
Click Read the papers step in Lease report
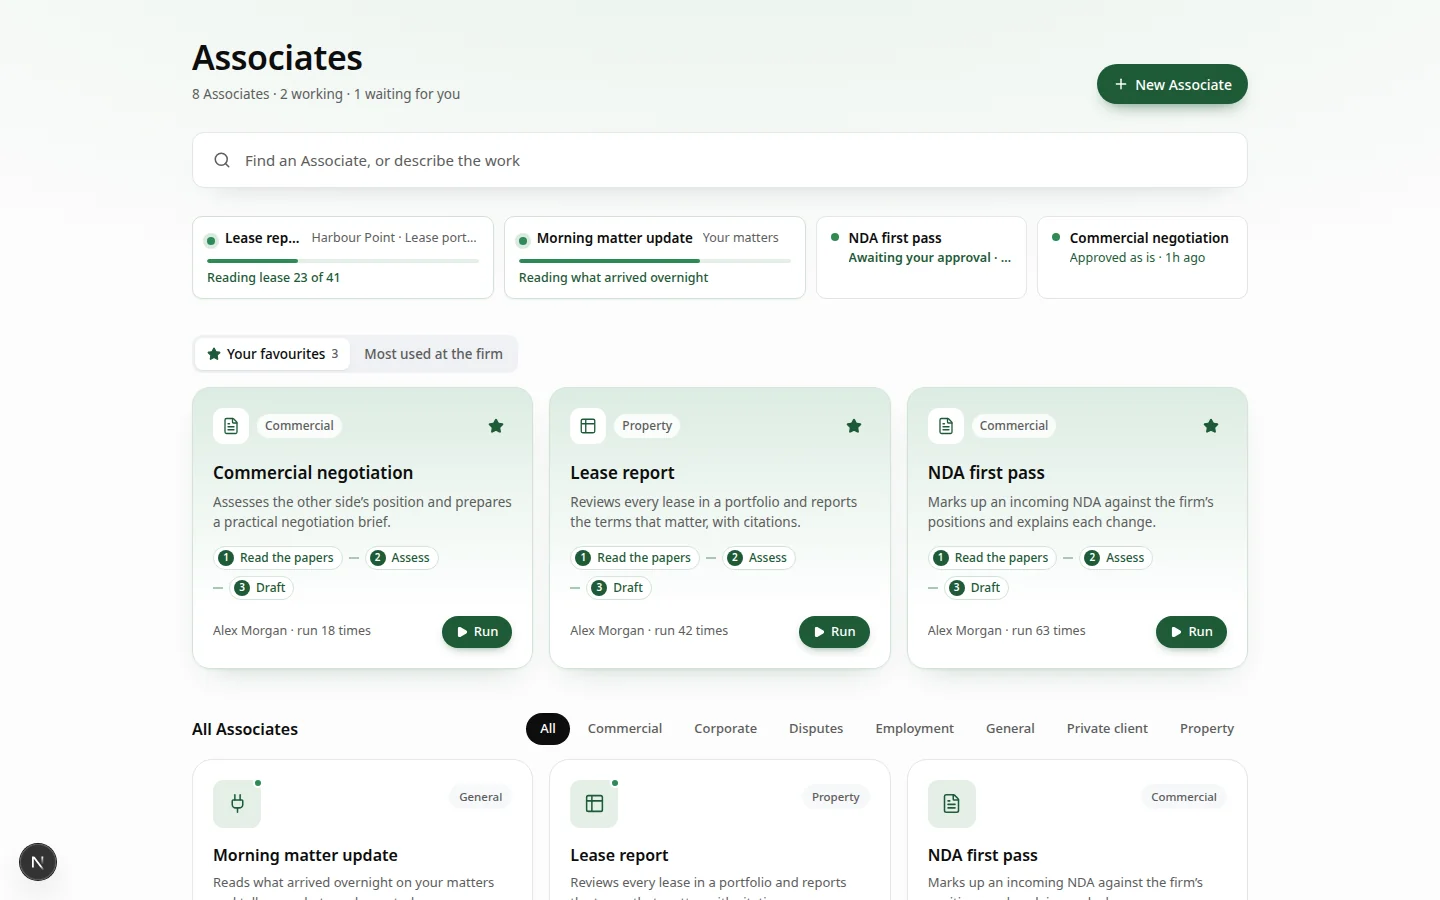point(635,558)
